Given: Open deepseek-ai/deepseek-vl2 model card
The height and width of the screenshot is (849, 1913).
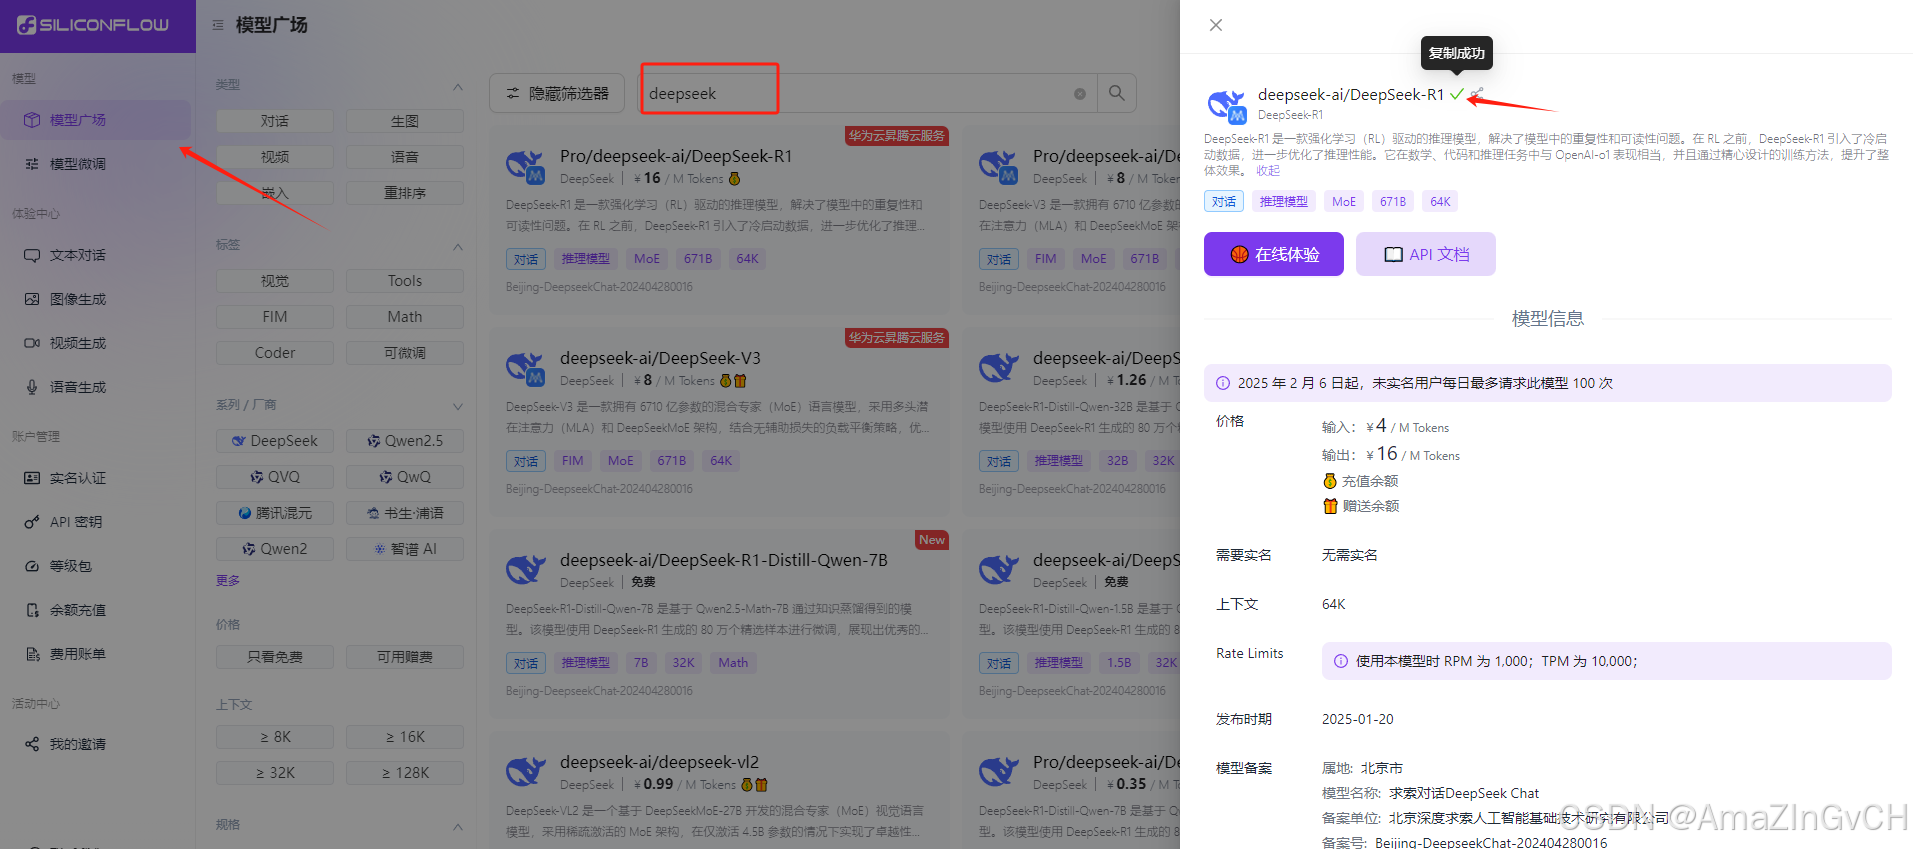Looking at the screenshot, I should point(719,791).
